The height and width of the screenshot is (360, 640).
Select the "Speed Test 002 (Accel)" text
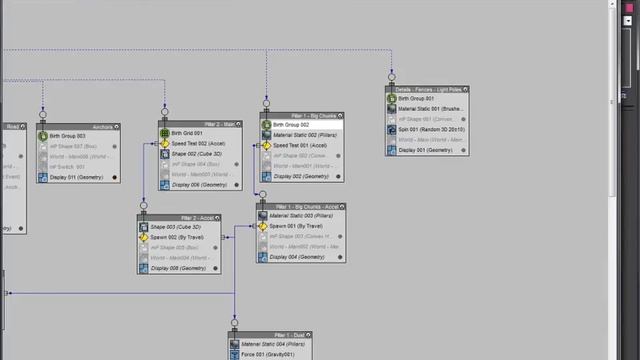pyautogui.click(x=198, y=144)
